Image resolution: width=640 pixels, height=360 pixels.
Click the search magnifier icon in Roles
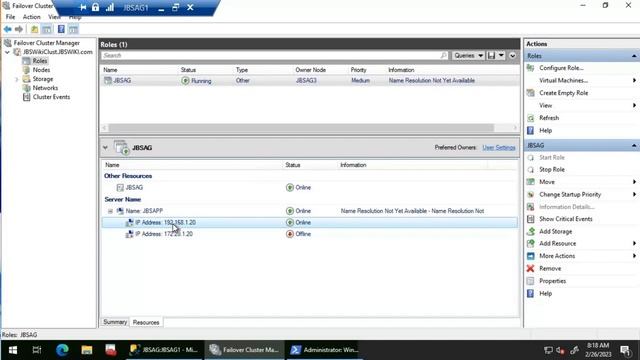tap(444, 55)
